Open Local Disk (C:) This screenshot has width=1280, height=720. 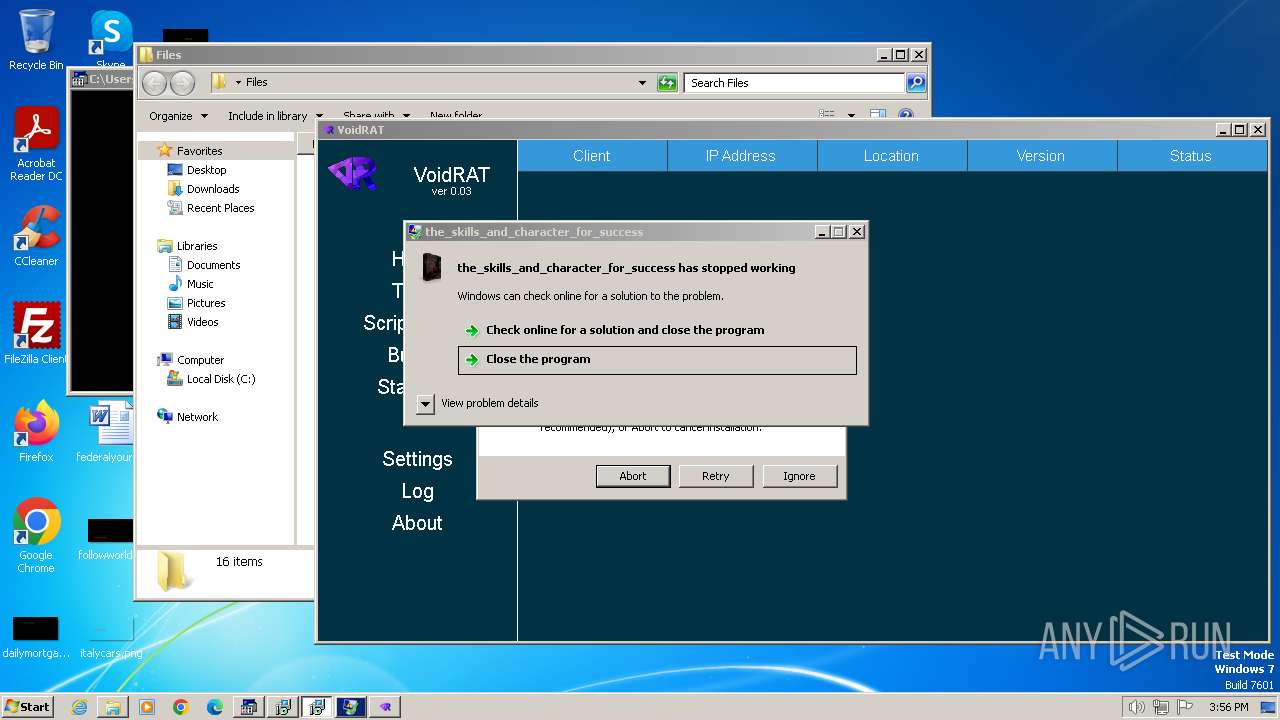pyautogui.click(x=220, y=379)
